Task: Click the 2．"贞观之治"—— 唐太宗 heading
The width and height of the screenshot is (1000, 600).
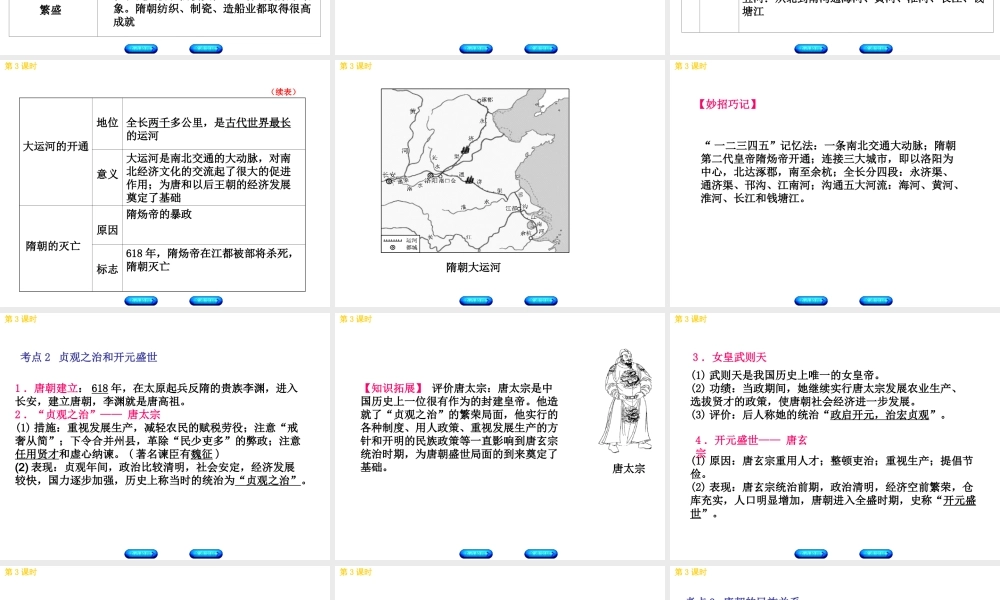Action: point(87,414)
